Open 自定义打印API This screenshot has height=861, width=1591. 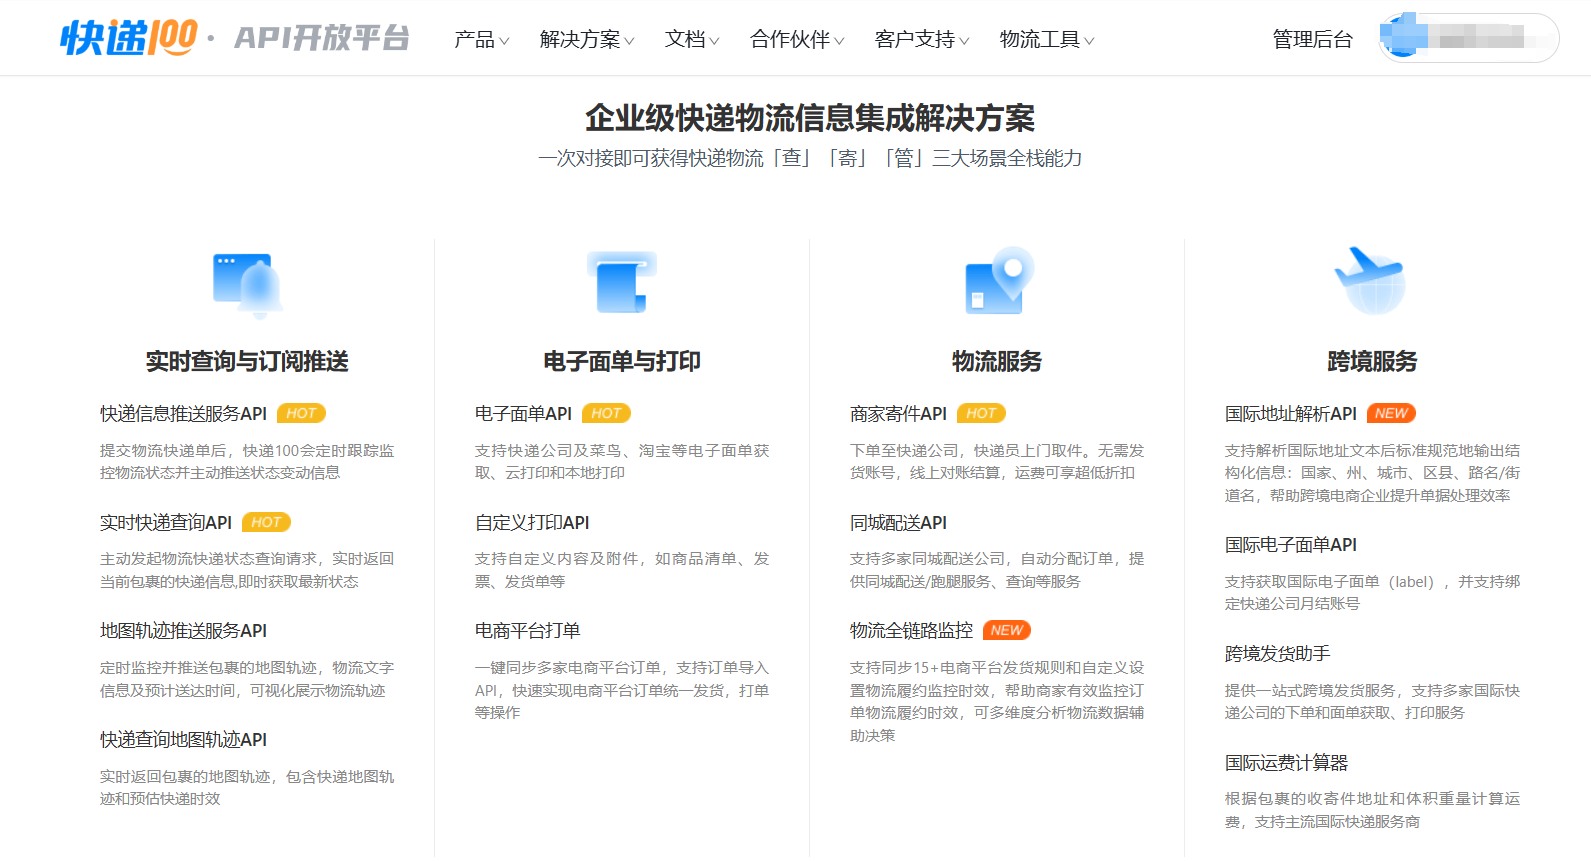click(532, 522)
